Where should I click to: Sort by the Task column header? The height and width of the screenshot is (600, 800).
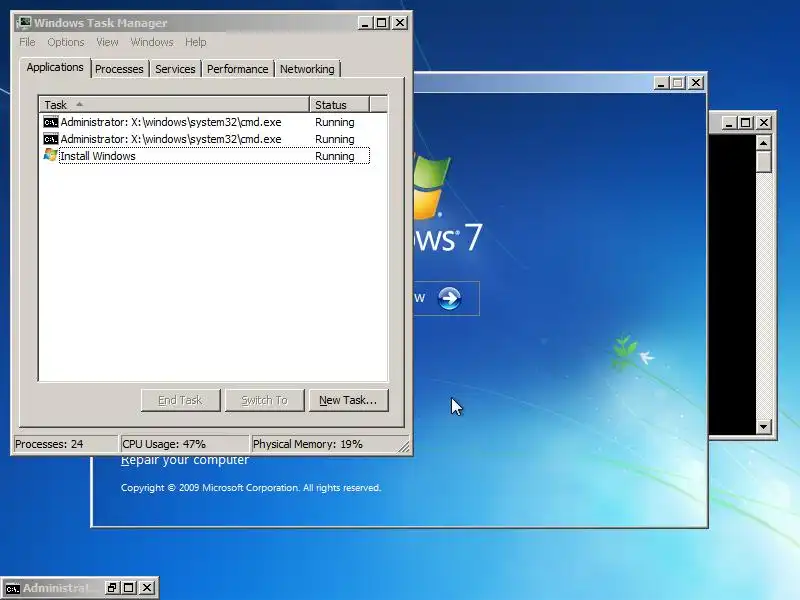coord(174,105)
